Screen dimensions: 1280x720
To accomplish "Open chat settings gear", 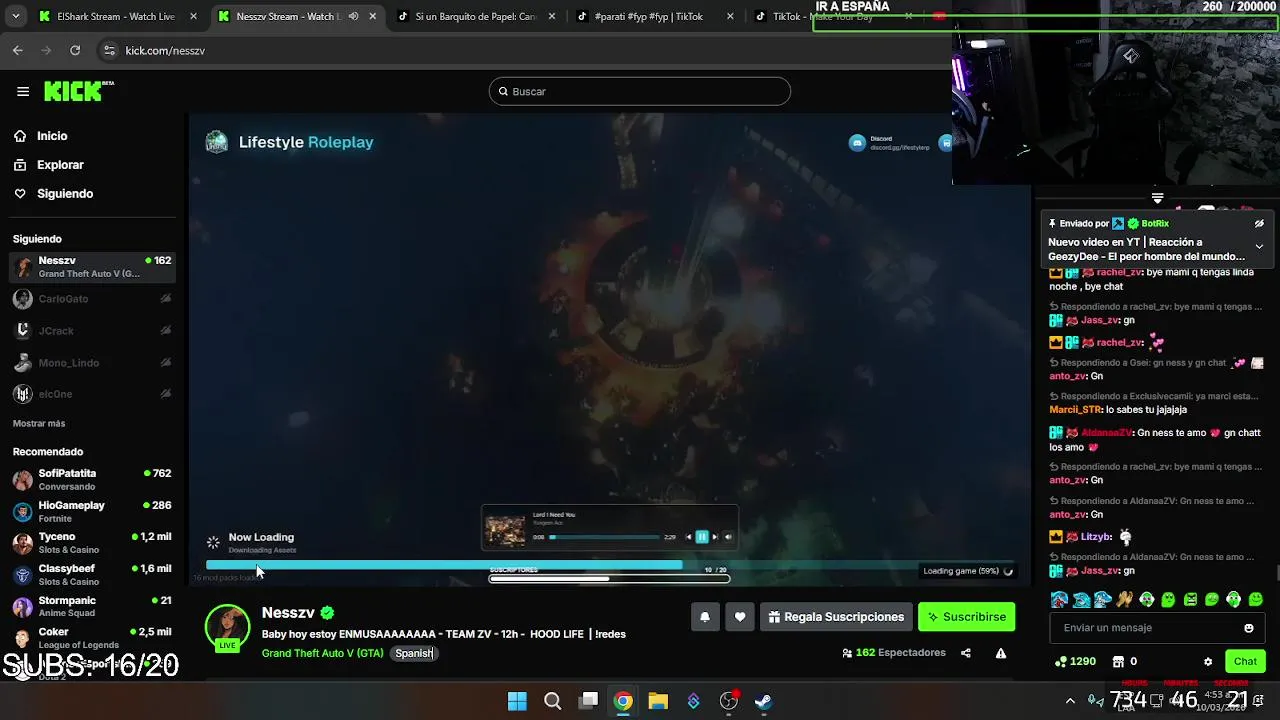I will click(1208, 662).
